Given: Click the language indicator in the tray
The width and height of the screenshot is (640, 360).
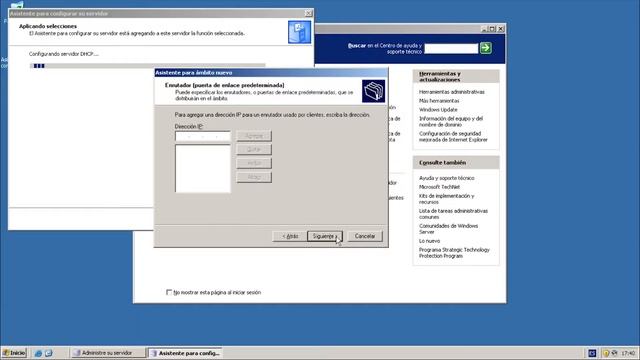Looking at the screenshot, I should pyautogui.click(x=592, y=353).
